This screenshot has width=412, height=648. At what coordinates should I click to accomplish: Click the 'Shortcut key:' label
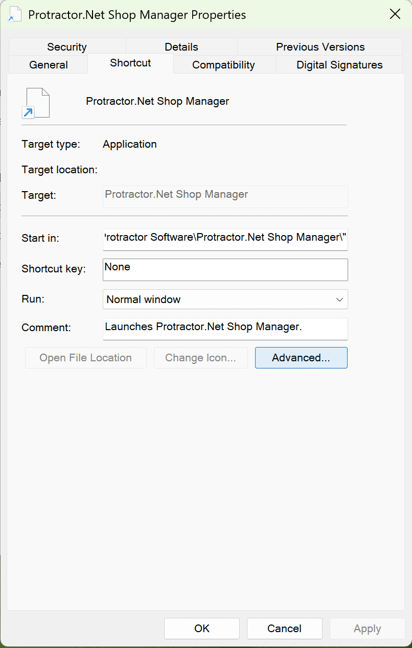54,269
